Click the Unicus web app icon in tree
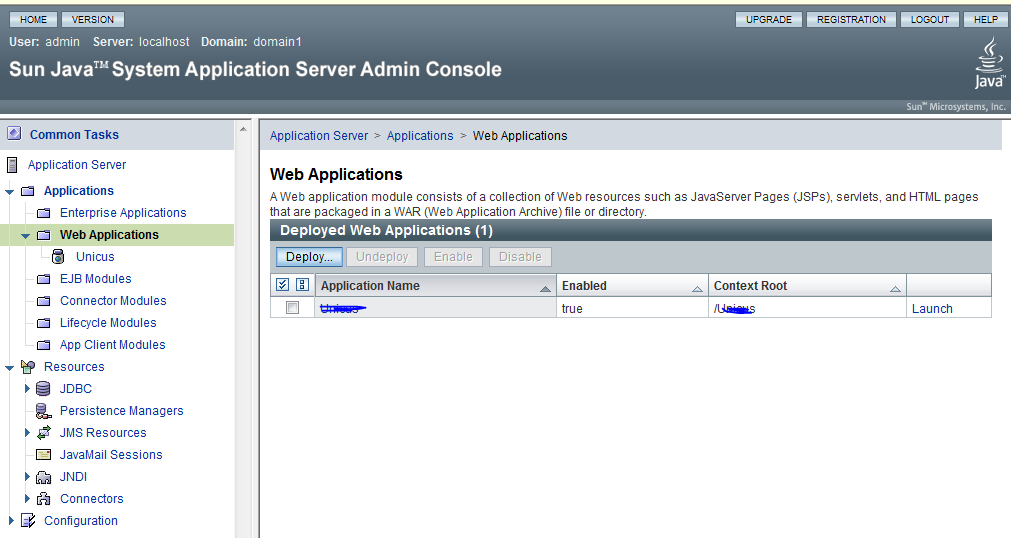This screenshot has height=538, width=1011. (59, 257)
